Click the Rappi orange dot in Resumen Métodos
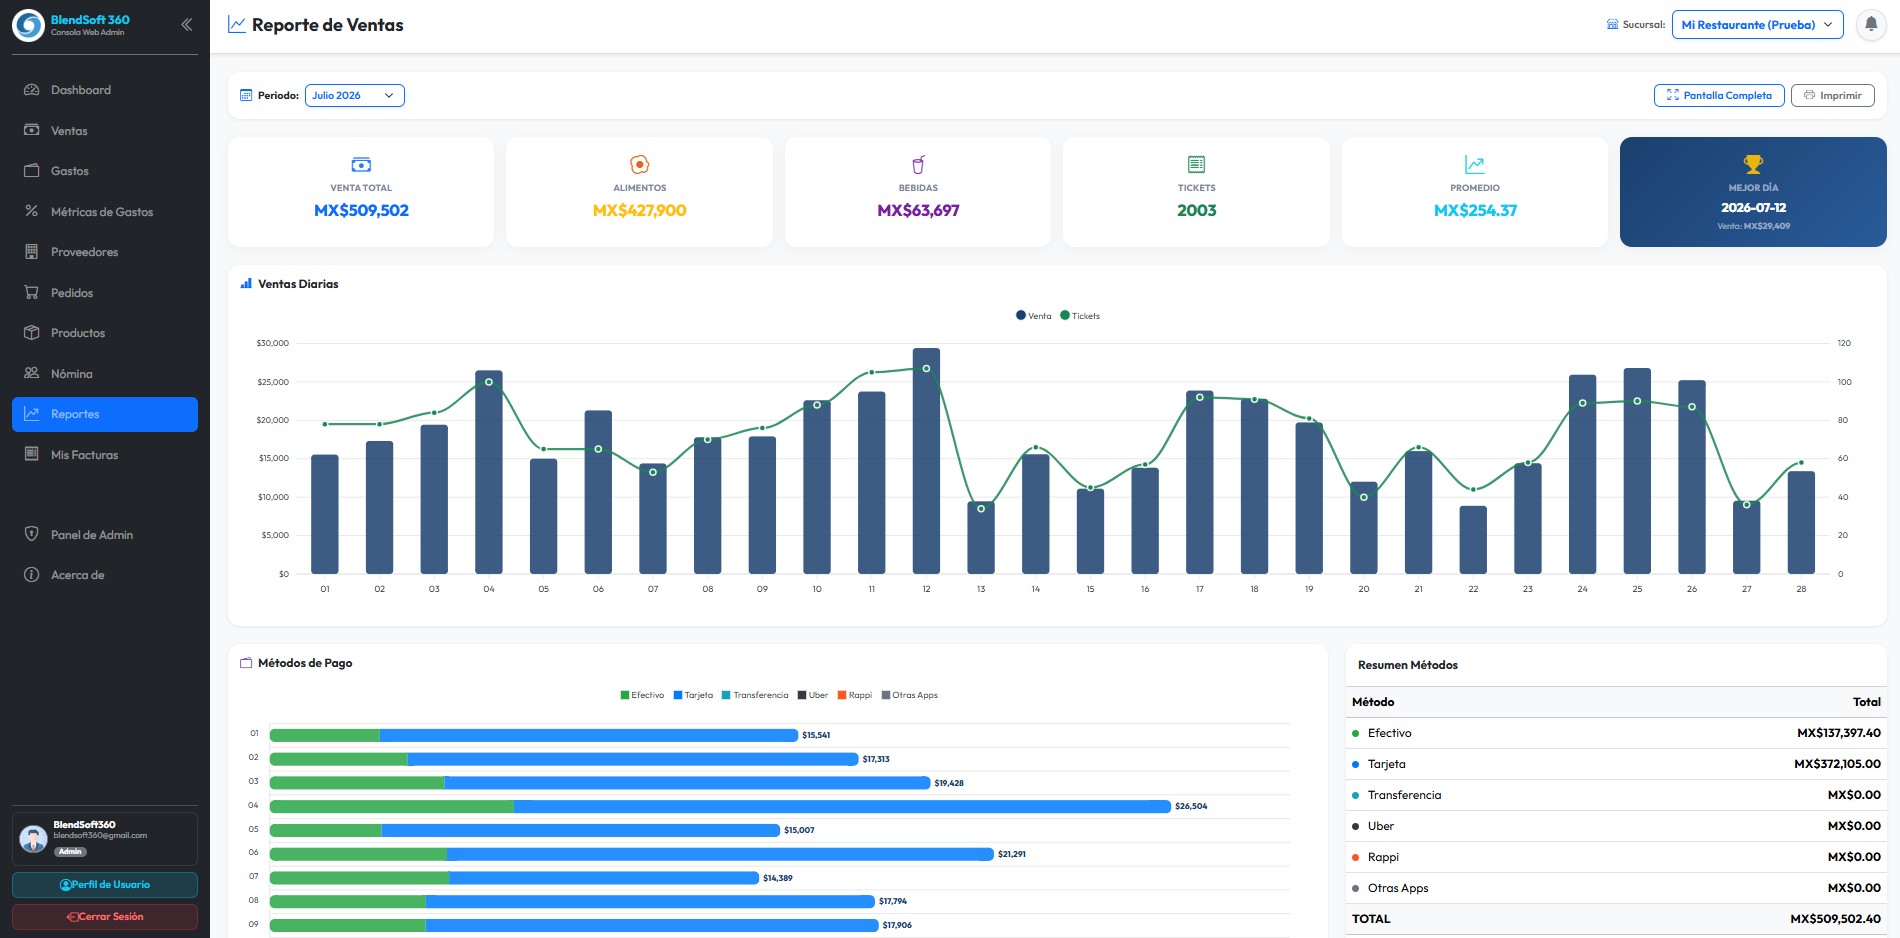The height and width of the screenshot is (938, 1900). tap(1355, 857)
